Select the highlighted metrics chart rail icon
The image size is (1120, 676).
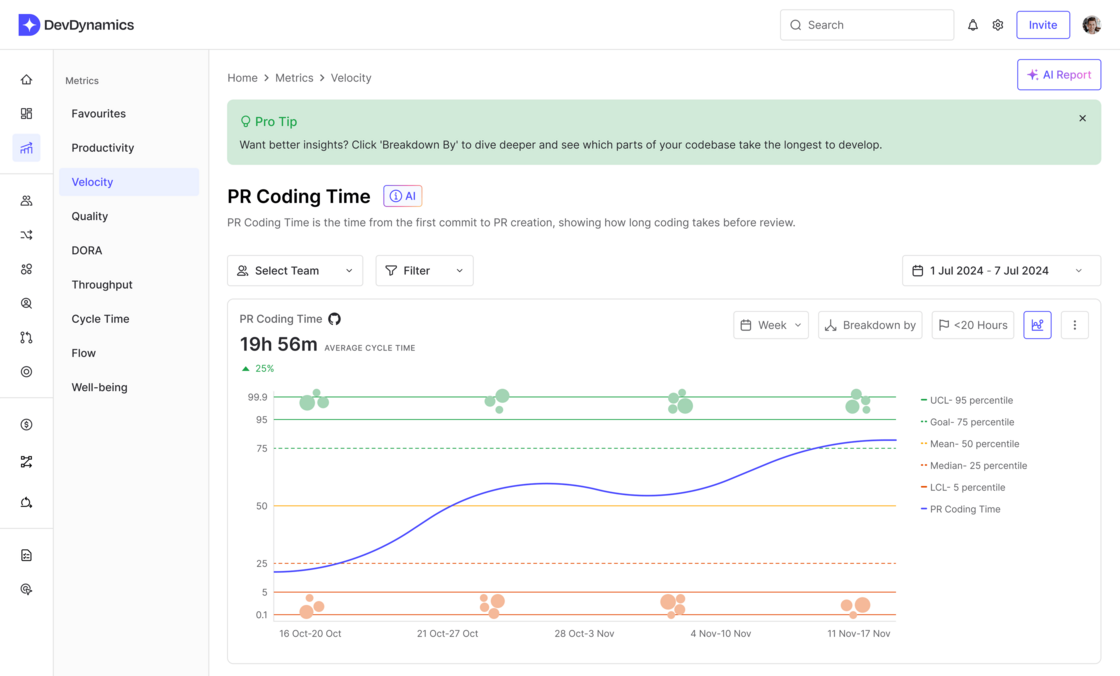pos(26,148)
